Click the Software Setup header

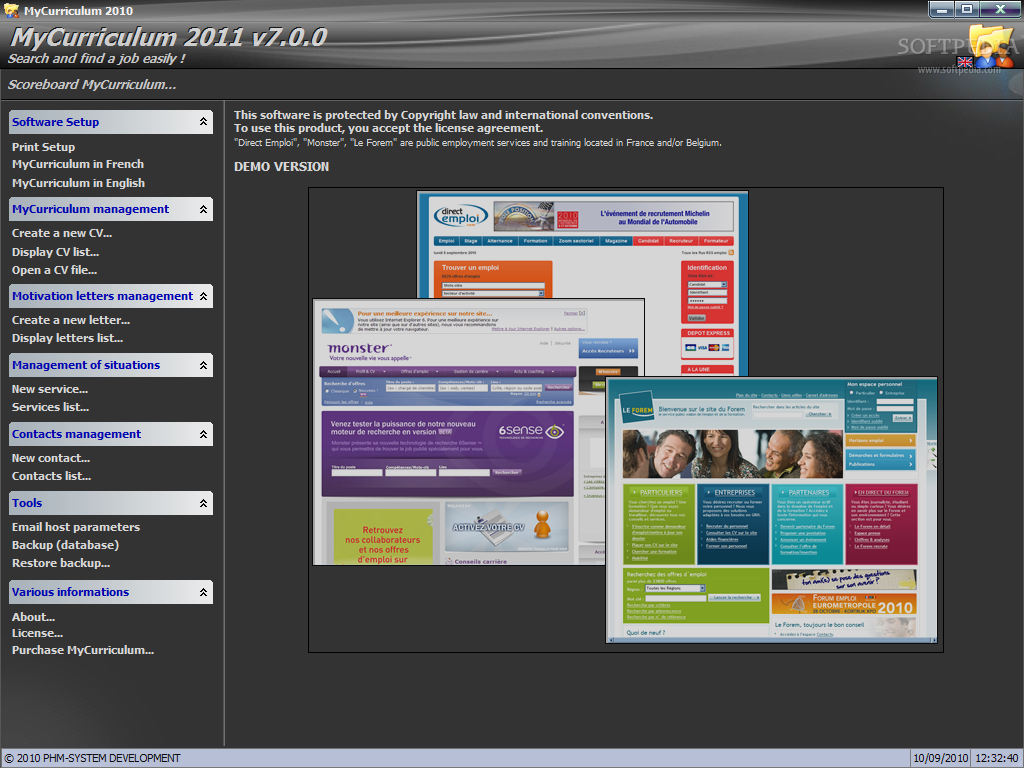coord(111,122)
